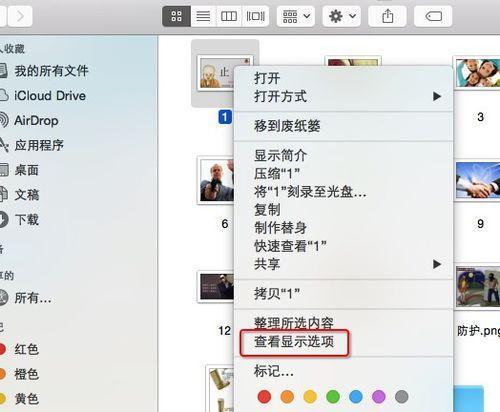Click the Edit Tags toolbar icon
Image resolution: width=500 pixels, height=412 pixels.
[x=433, y=16]
